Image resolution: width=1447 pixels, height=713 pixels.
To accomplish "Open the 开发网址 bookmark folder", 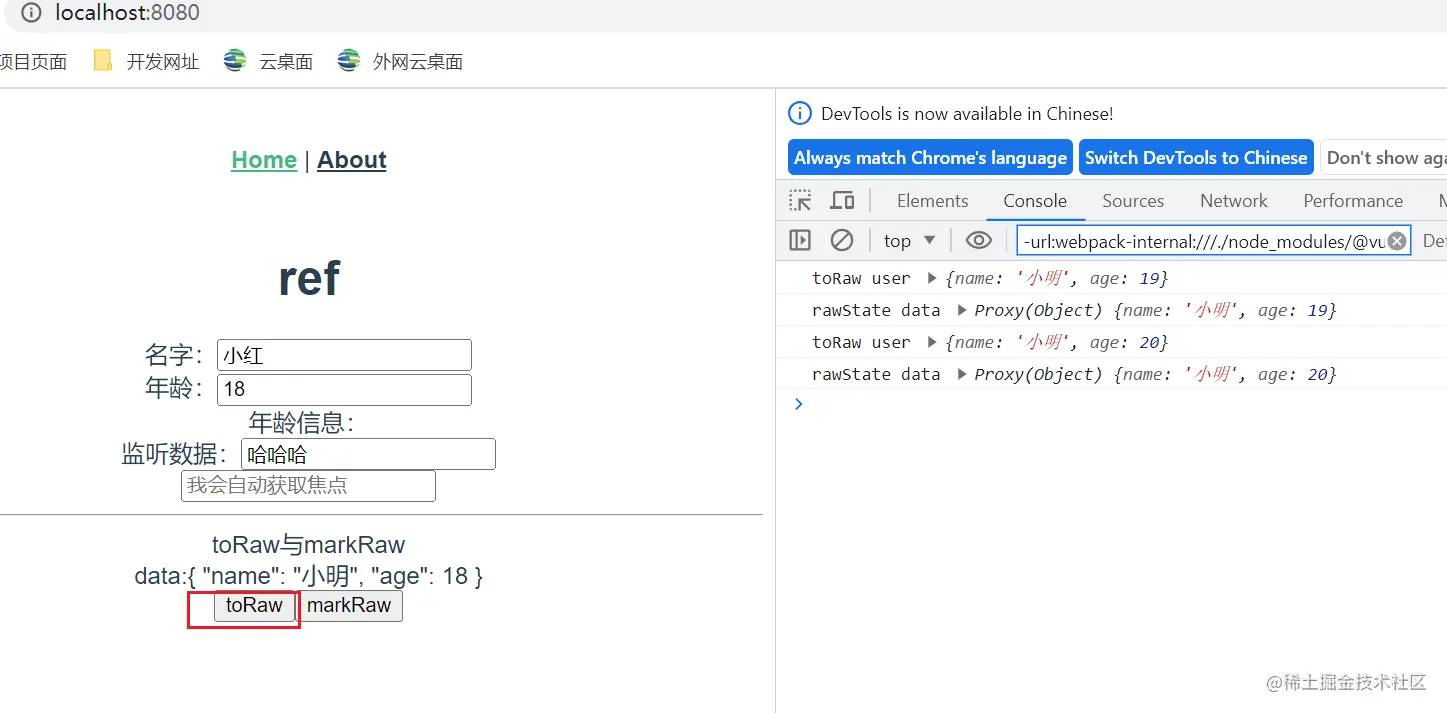I will 146,62.
